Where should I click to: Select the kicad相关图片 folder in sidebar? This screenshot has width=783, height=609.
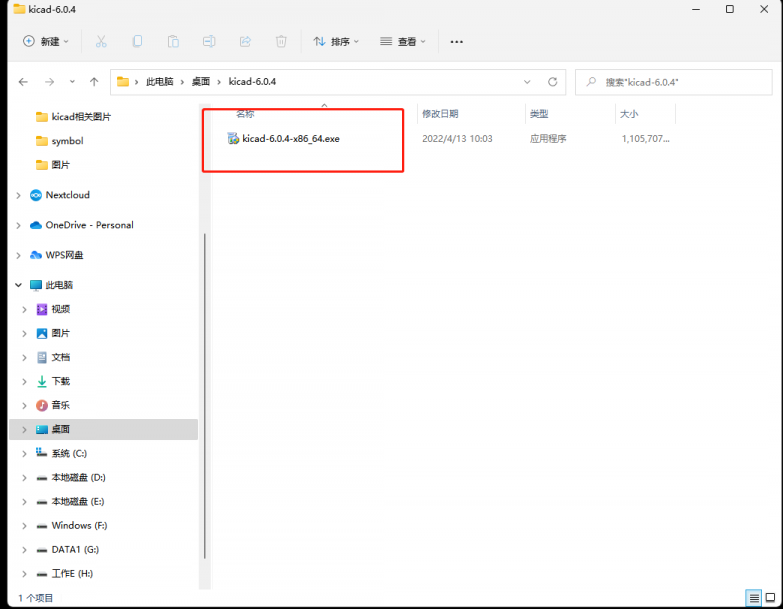click(73, 117)
